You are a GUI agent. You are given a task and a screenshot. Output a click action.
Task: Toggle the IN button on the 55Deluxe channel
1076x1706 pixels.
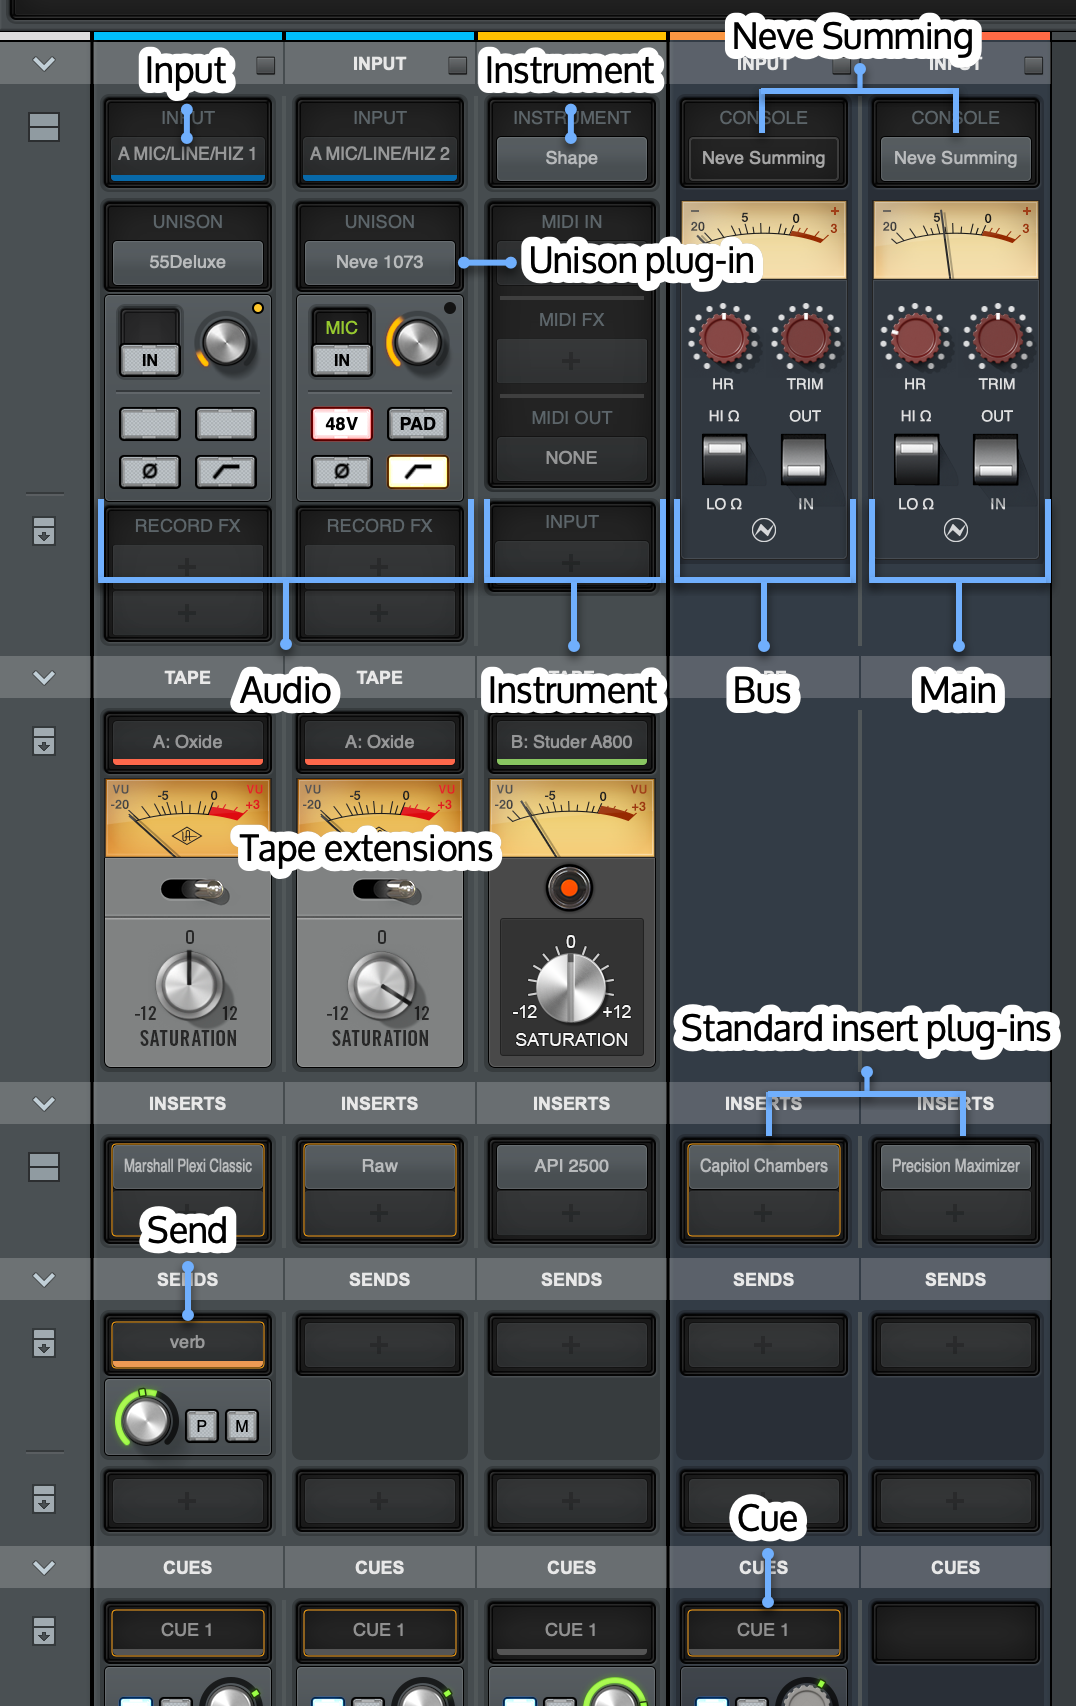click(150, 360)
